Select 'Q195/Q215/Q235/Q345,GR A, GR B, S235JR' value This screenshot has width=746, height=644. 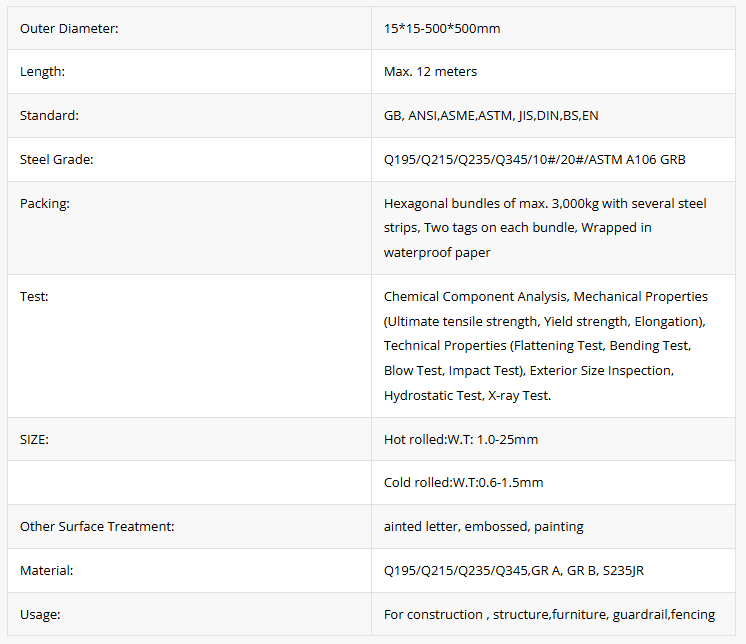[514, 571]
